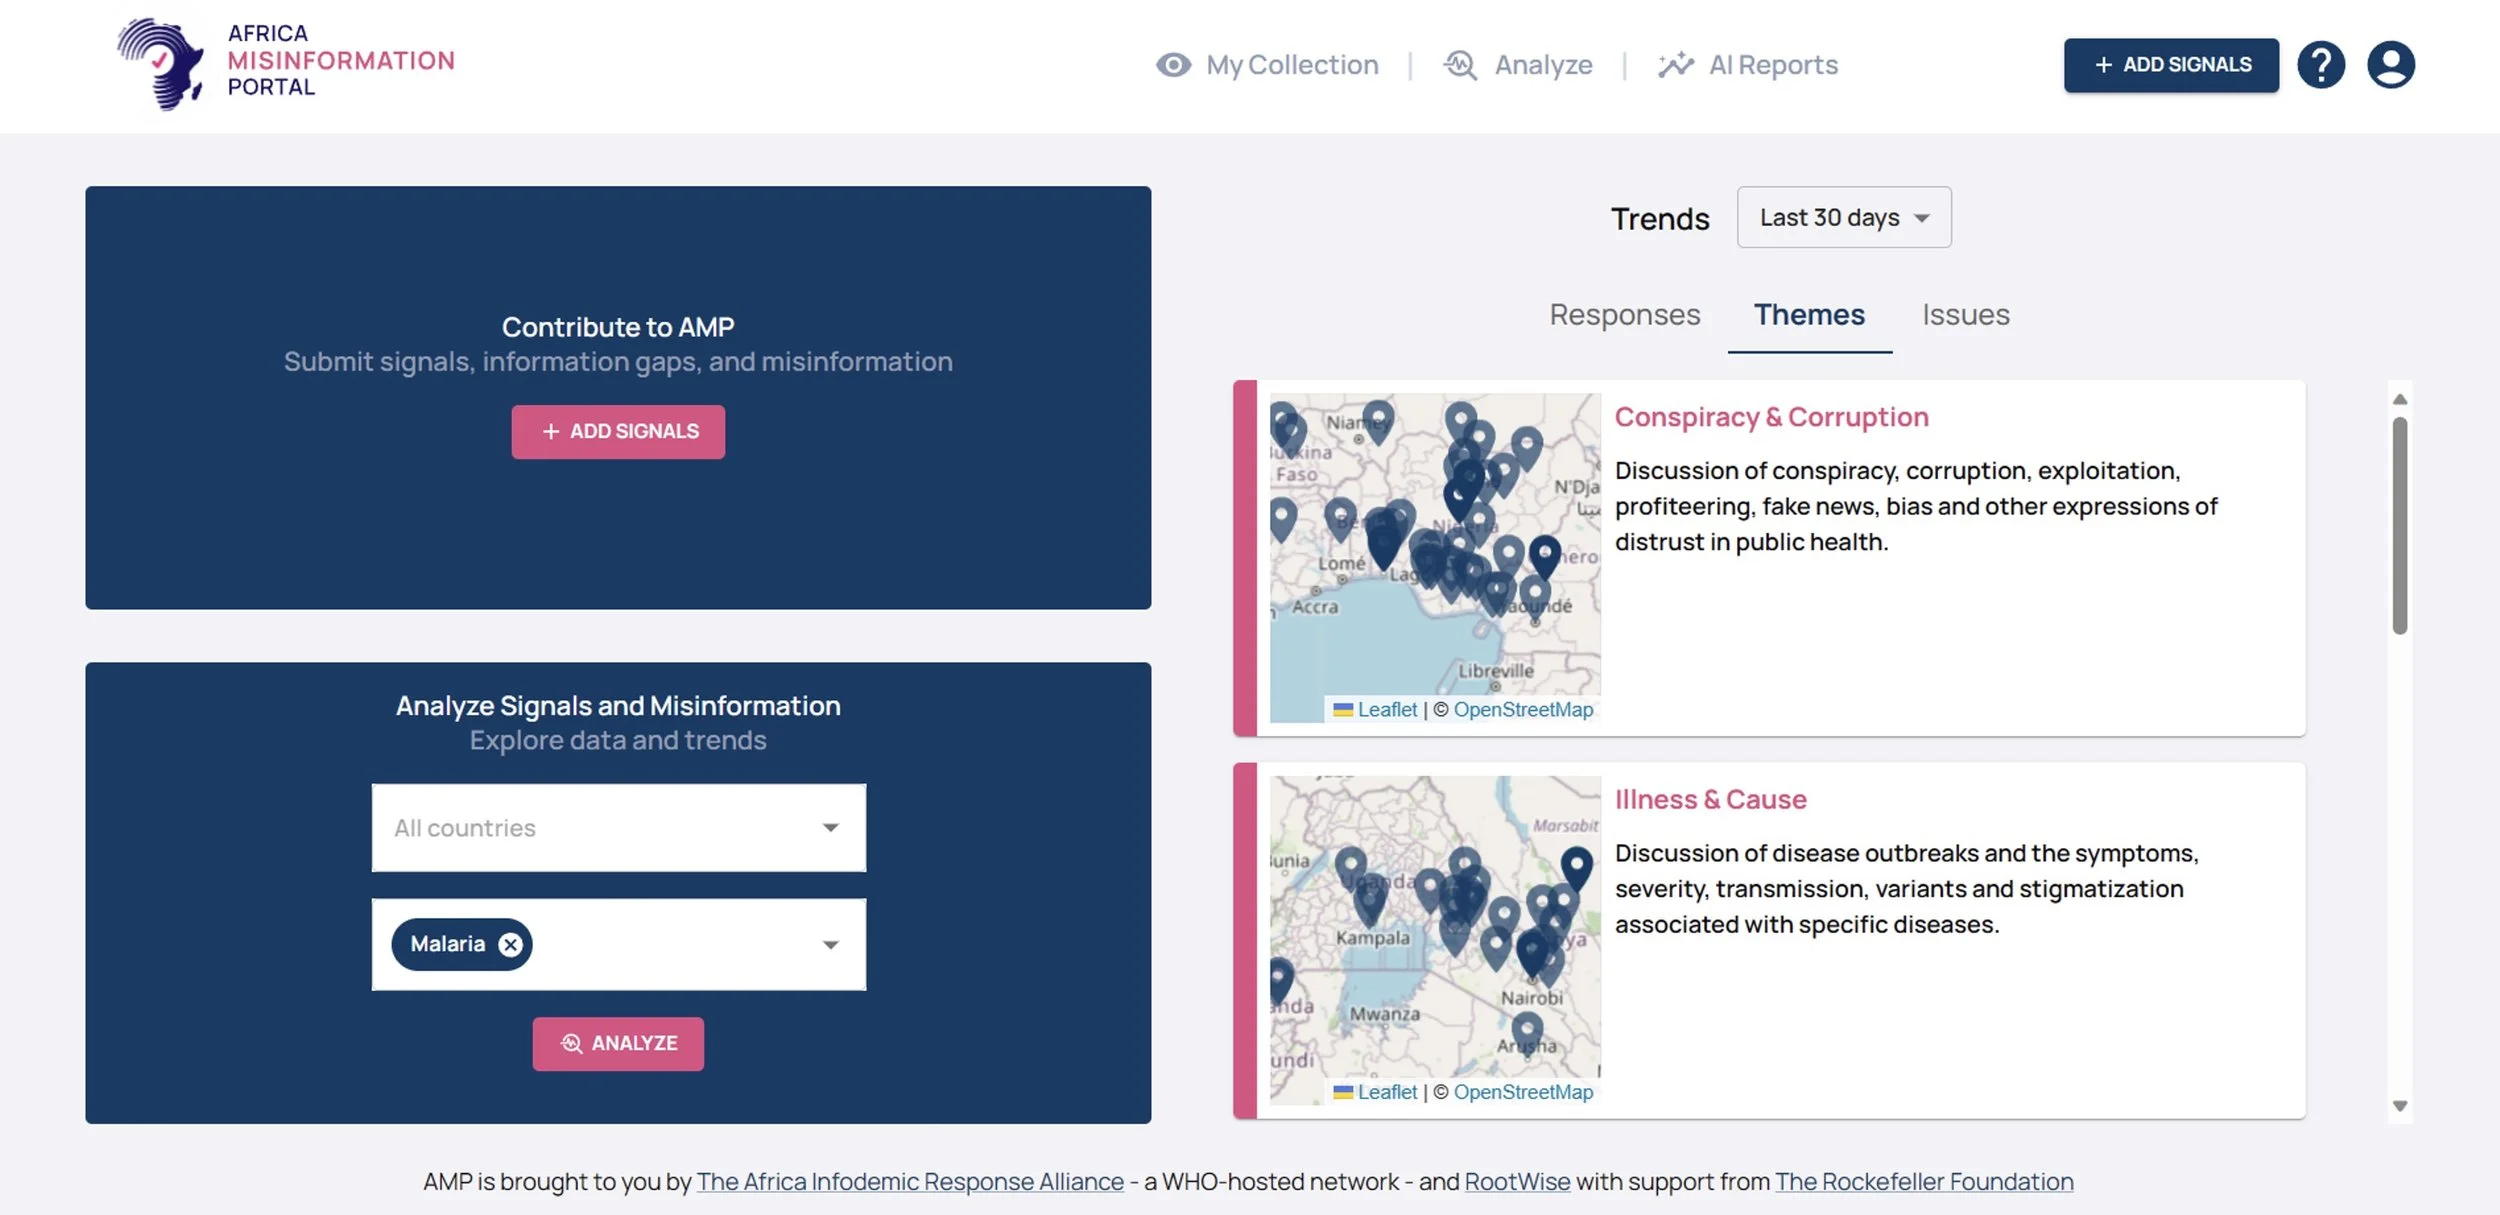
Task: Click scroll up arrow in trends list
Action: pyautogui.click(x=2399, y=399)
